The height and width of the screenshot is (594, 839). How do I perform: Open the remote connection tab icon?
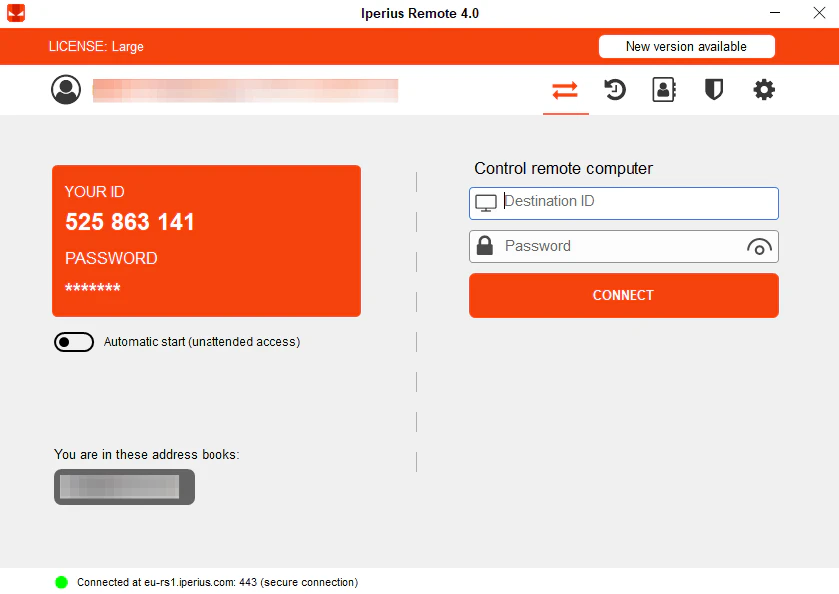[565, 90]
